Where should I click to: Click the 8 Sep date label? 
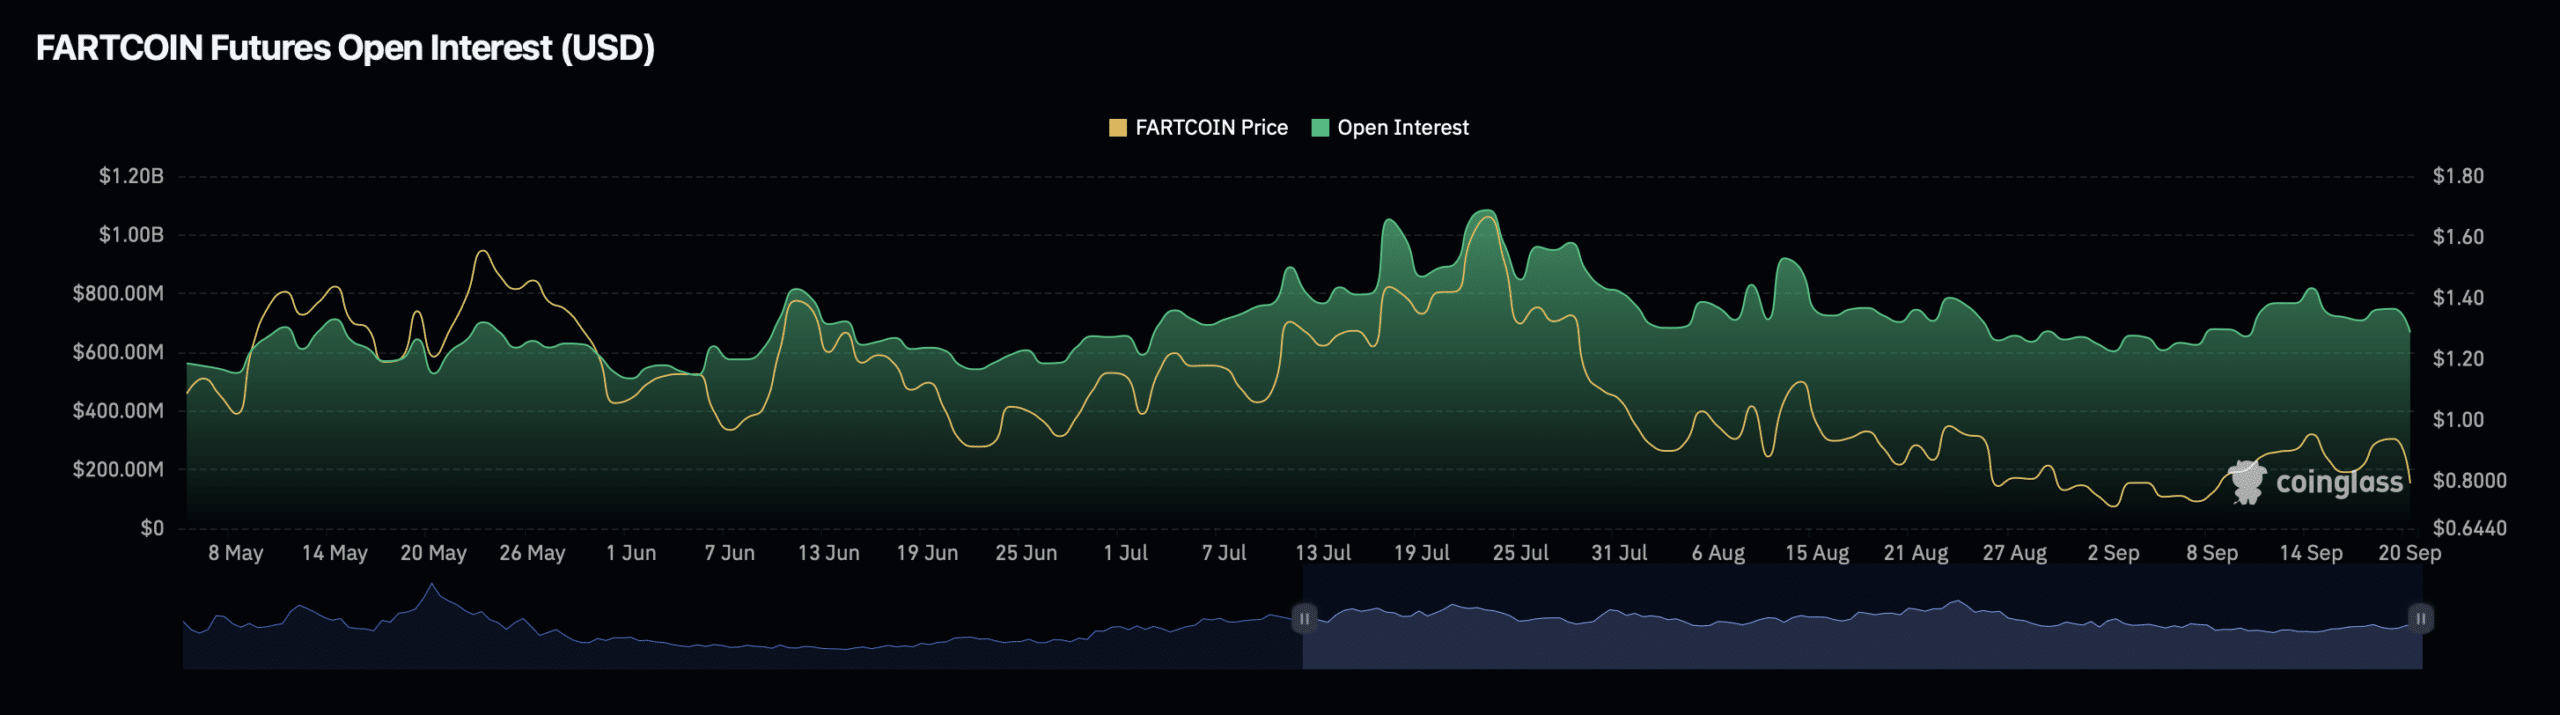[2212, 553]
